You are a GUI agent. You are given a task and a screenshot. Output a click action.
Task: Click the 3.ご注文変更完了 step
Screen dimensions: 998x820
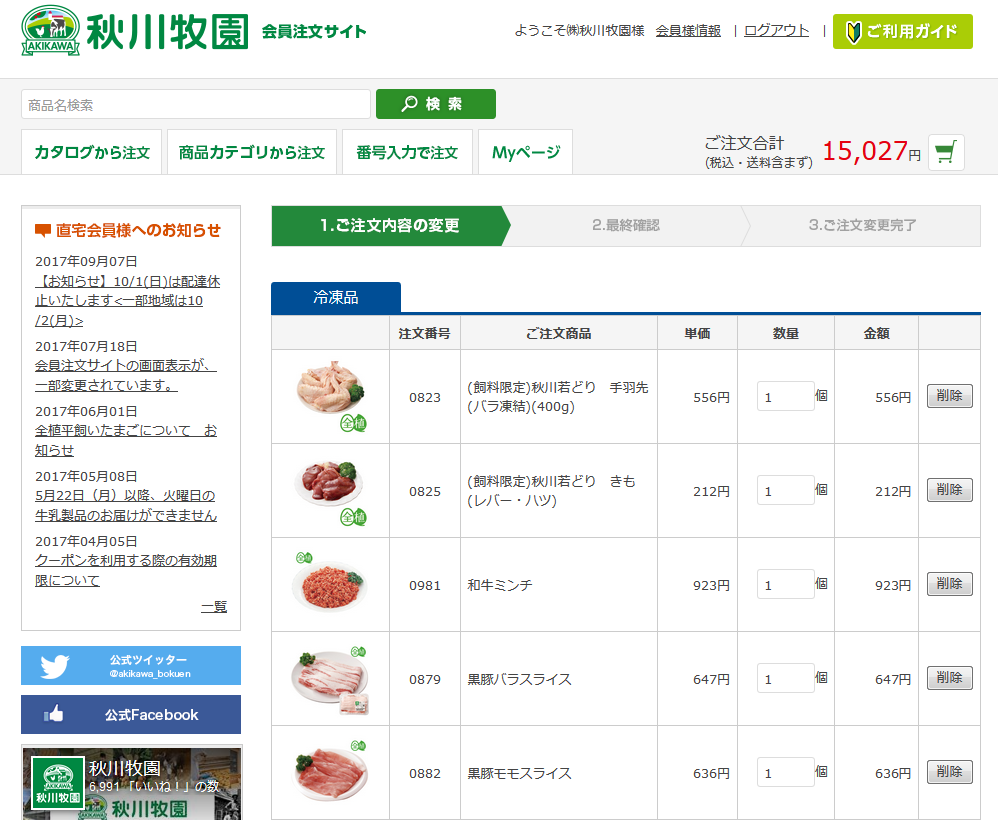pyautogui.click(x=862, y=225)
